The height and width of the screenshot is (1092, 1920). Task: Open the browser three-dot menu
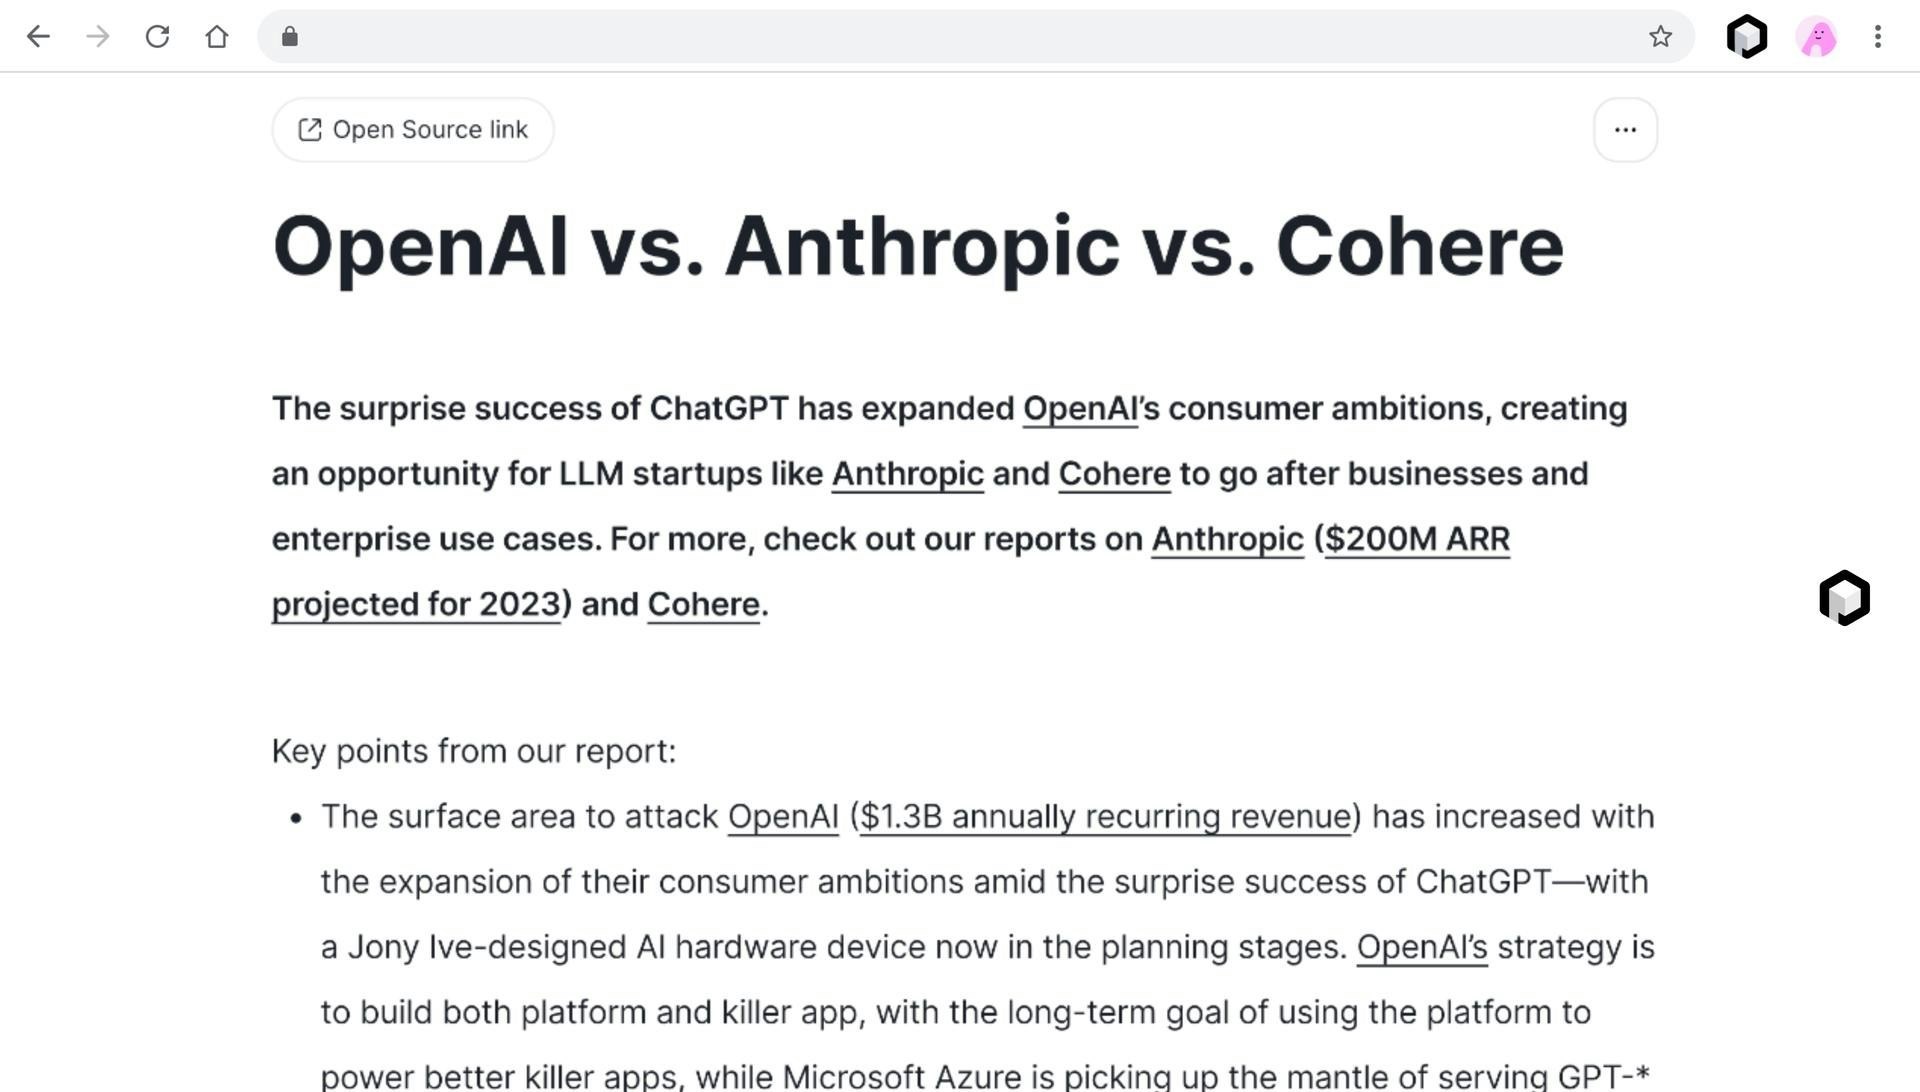tap(1878, 37)
